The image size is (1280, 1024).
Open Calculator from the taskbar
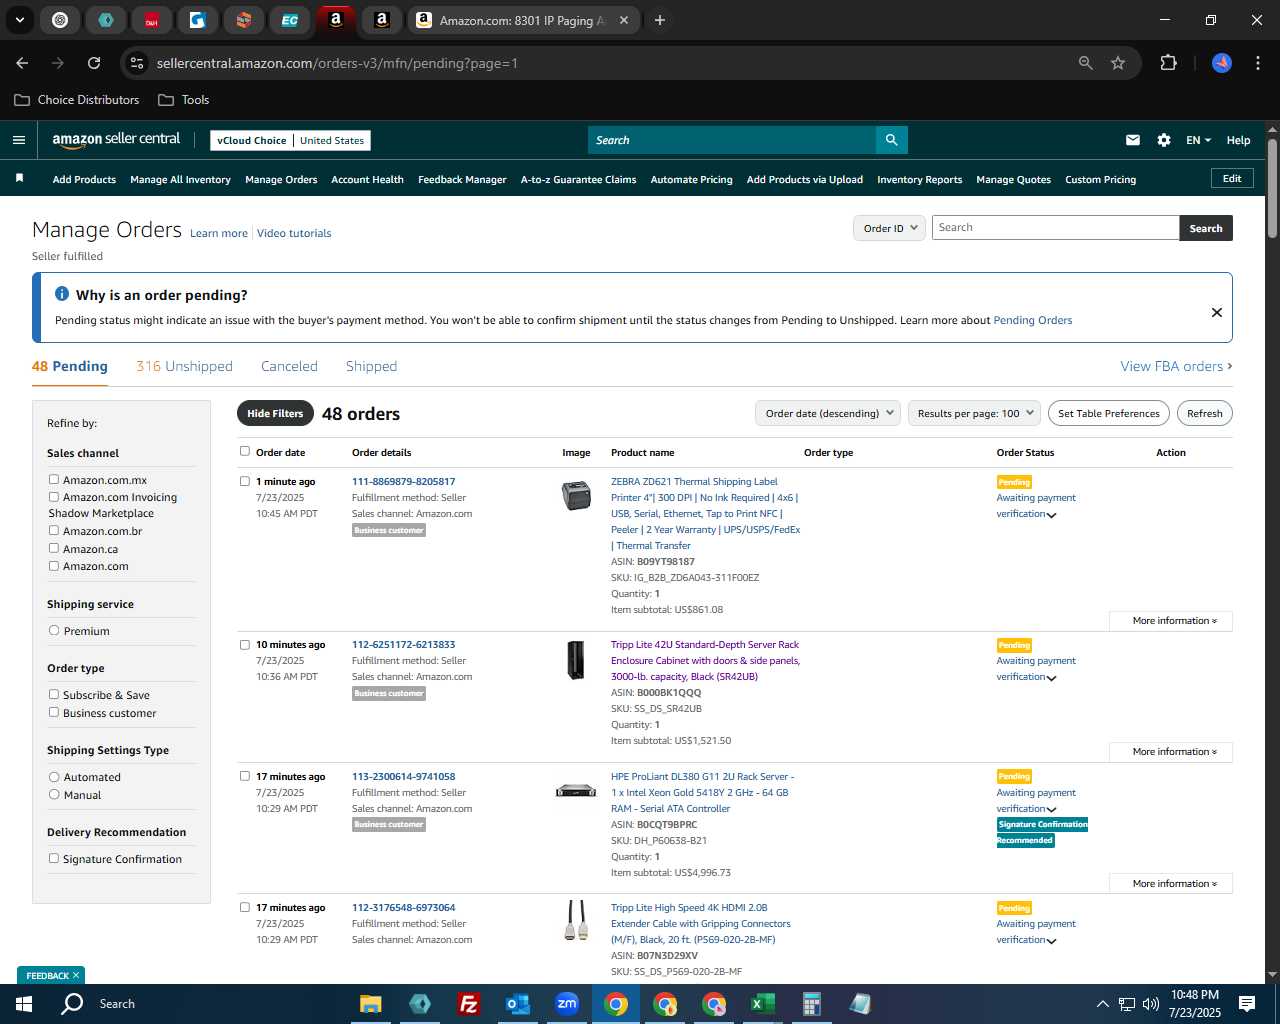(x=811, y=1004)
